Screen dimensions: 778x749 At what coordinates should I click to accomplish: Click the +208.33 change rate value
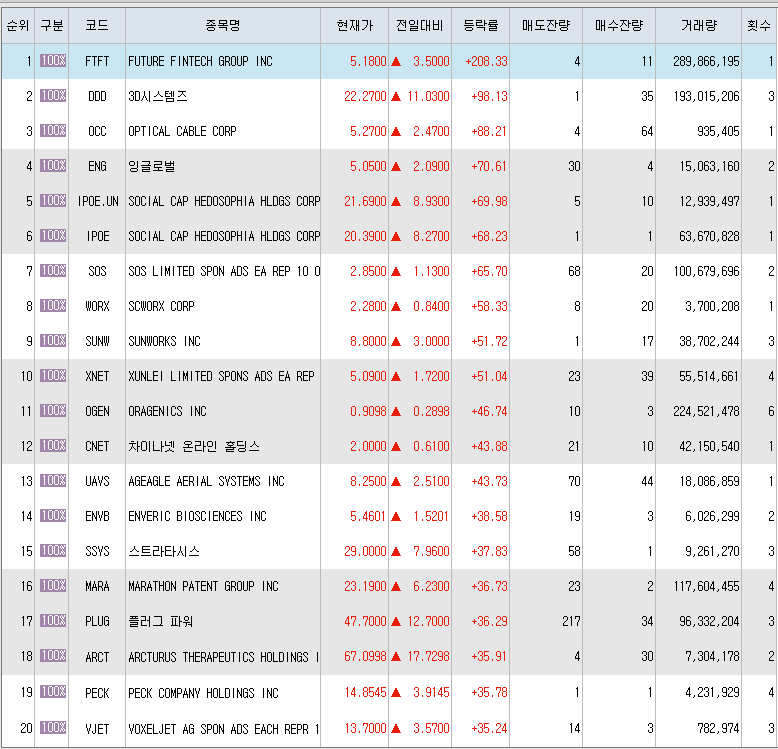(x=486, y=62)
